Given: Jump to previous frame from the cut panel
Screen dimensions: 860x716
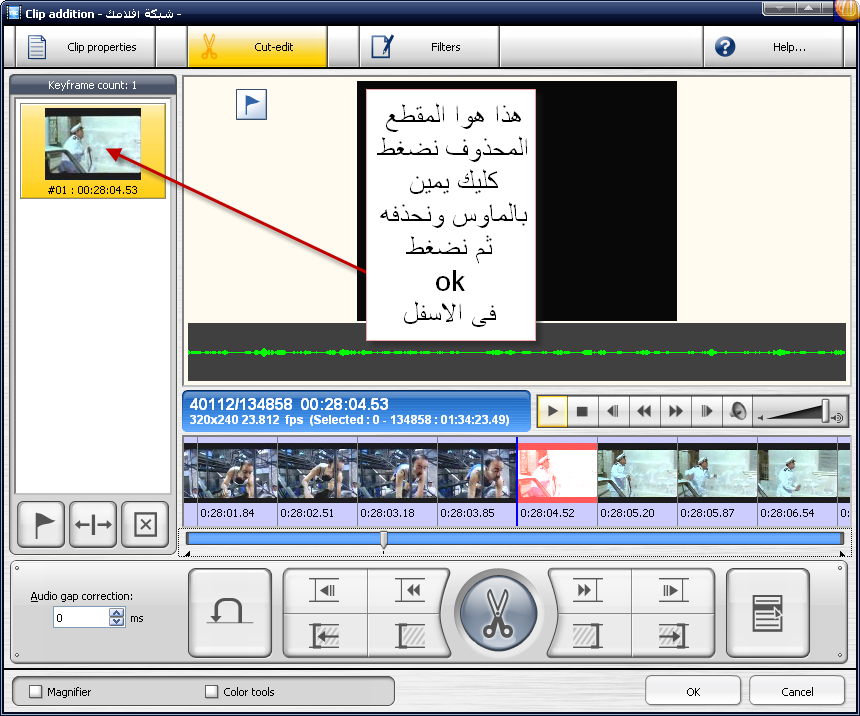Looking at the screenshot, I should pyautogui.click(x=326, y=591).
